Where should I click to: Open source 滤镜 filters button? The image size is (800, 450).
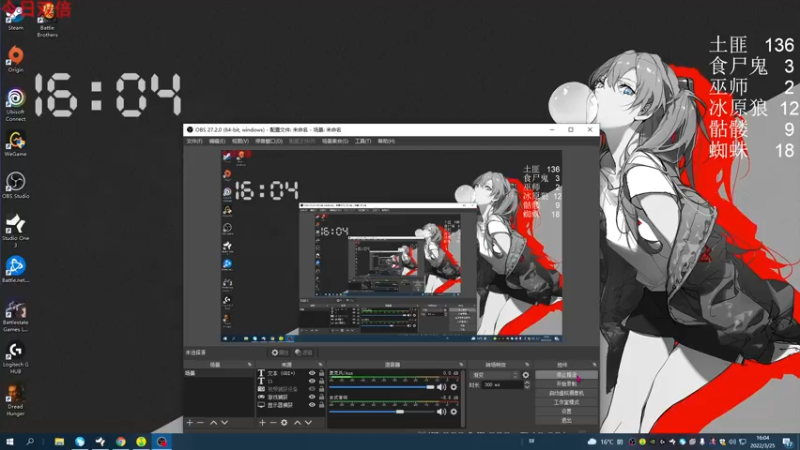coord(304,353)
